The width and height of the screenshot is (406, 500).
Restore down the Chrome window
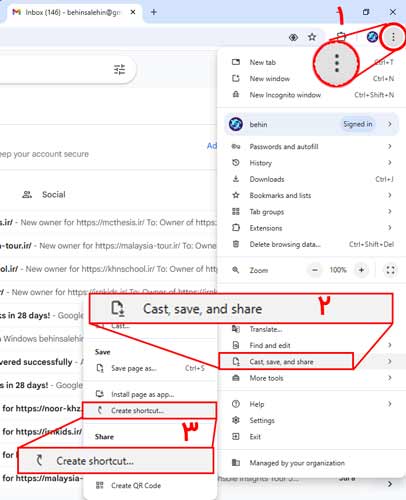(366, 12)
